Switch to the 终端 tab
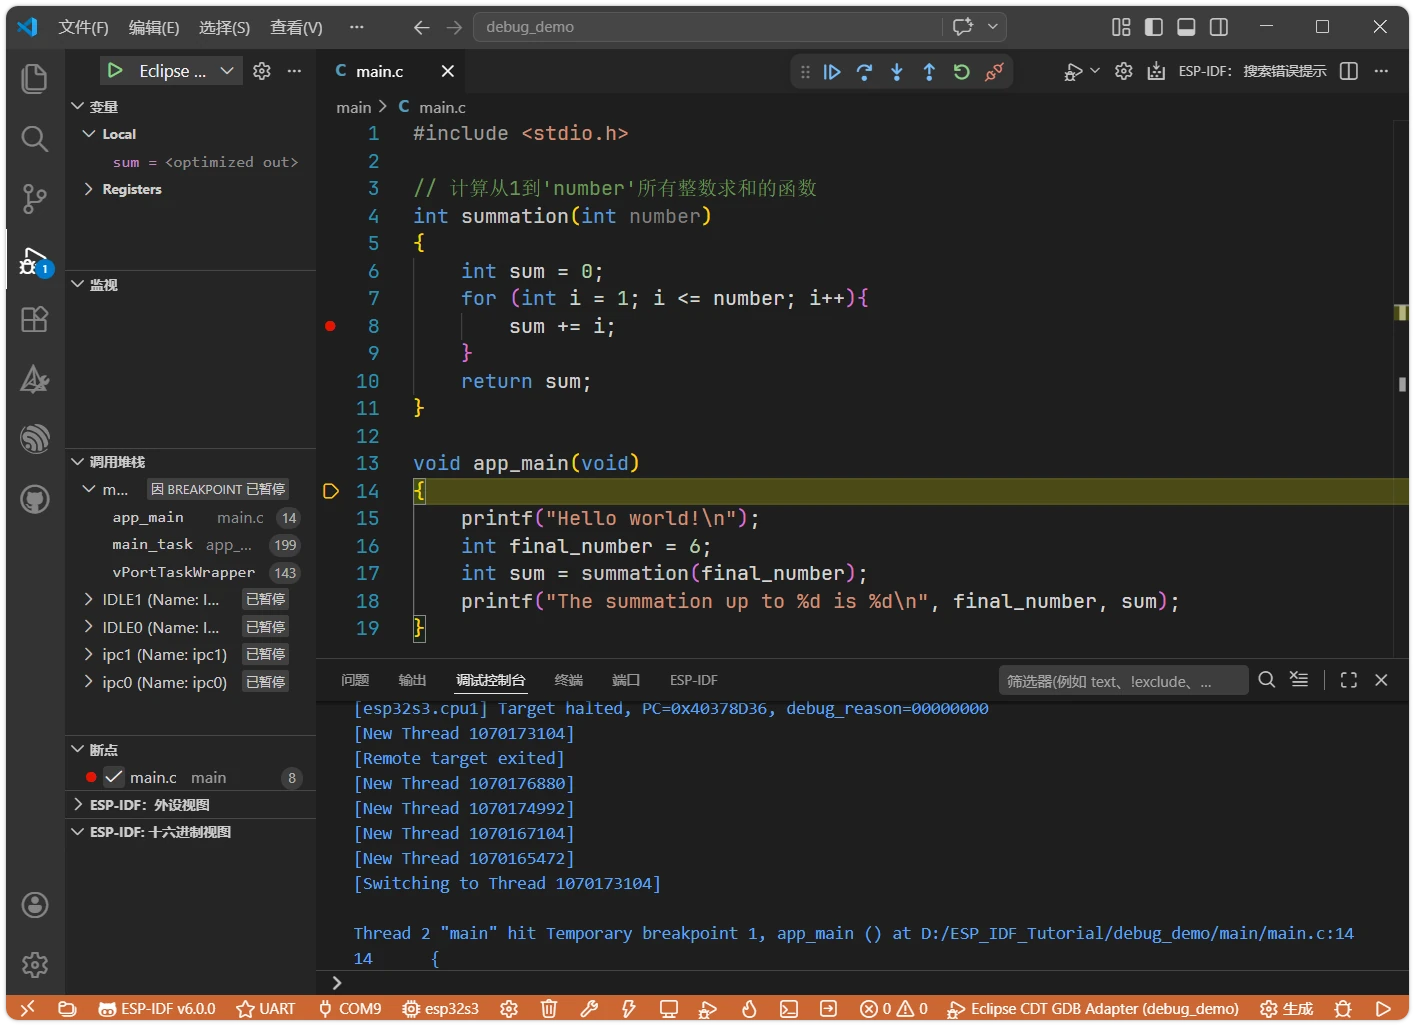The height and width of the screenshot is (1026, 1415). click(x=568, y=680)
